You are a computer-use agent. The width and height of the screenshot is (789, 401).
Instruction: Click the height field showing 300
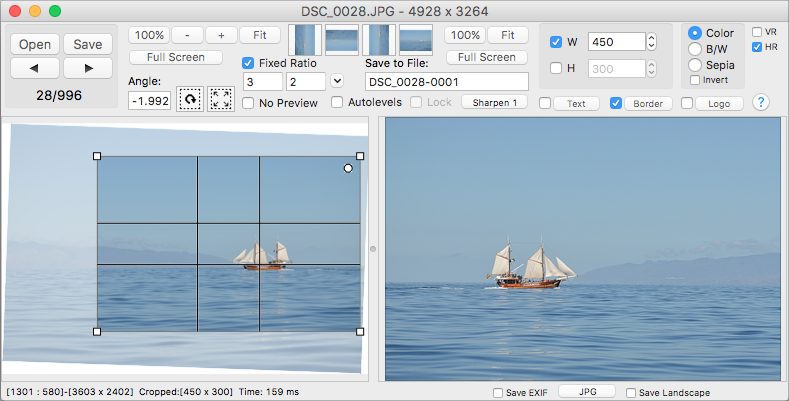616,68
